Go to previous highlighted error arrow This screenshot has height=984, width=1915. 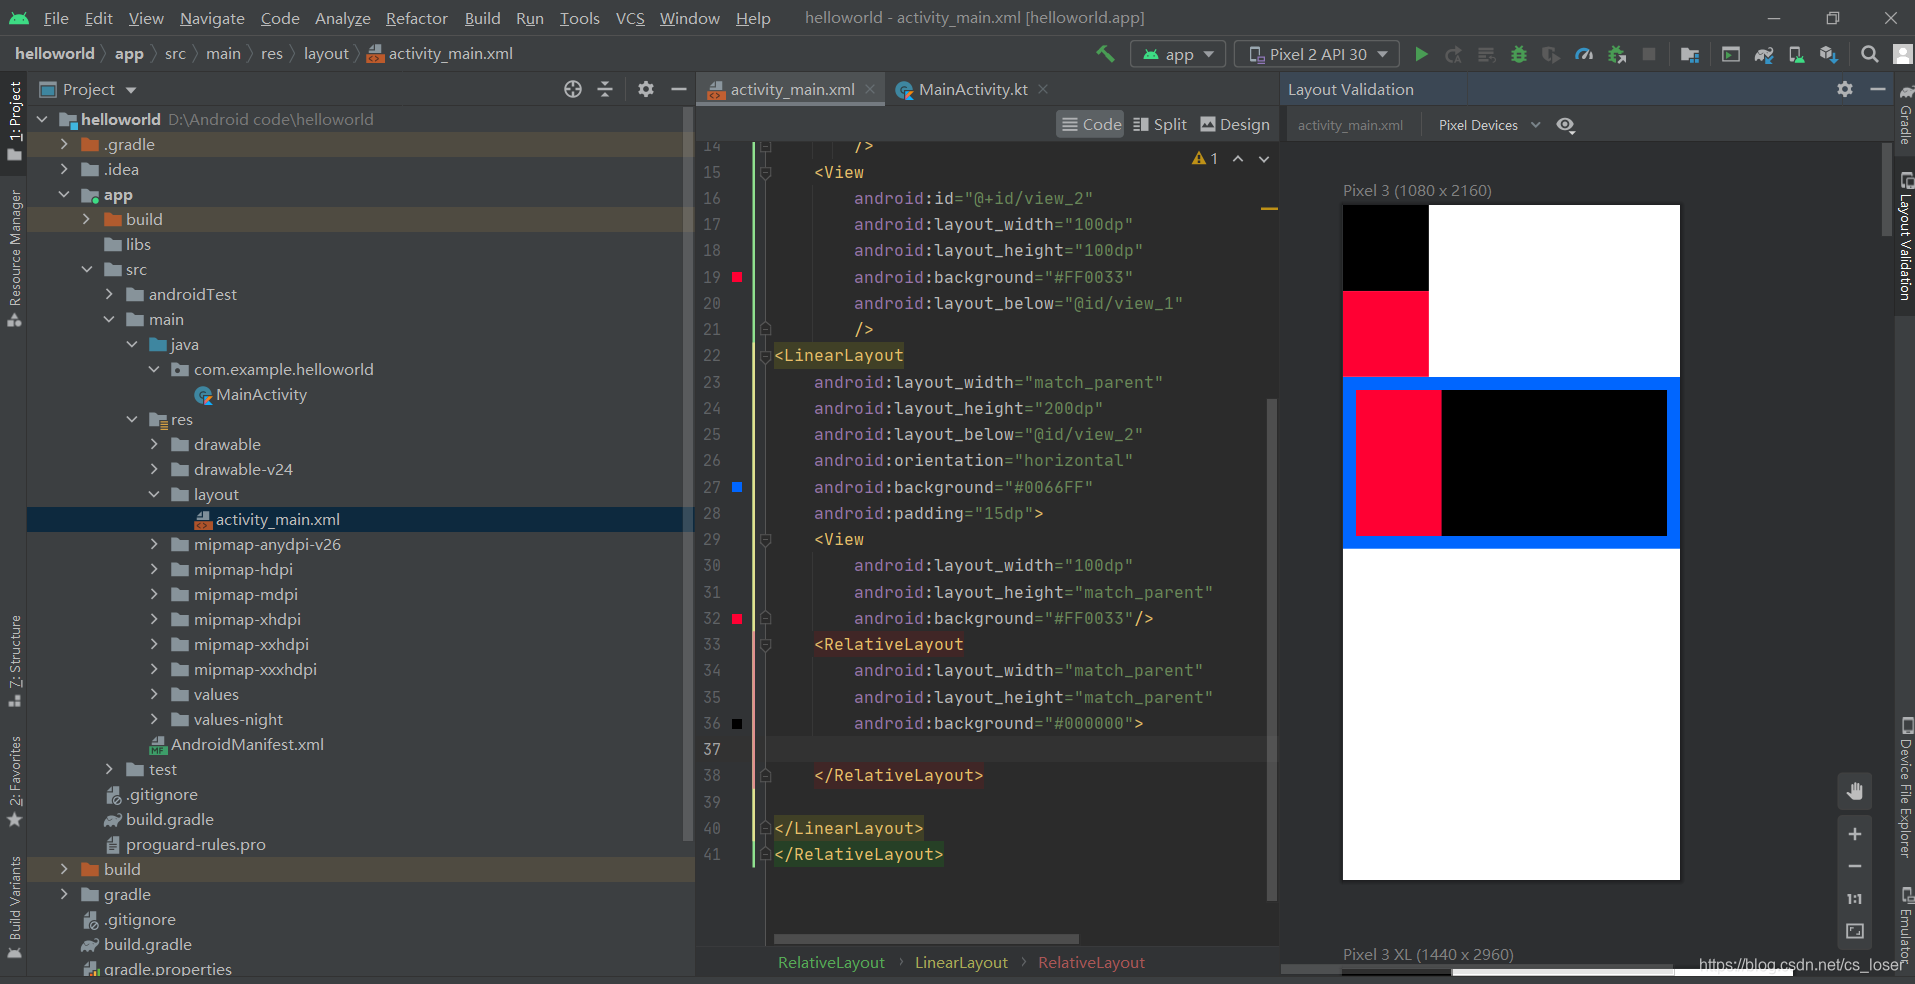(1238, 159)
